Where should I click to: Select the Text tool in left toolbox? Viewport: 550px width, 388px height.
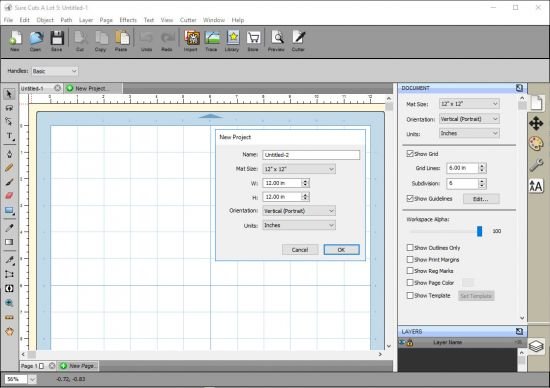(9, 136)
